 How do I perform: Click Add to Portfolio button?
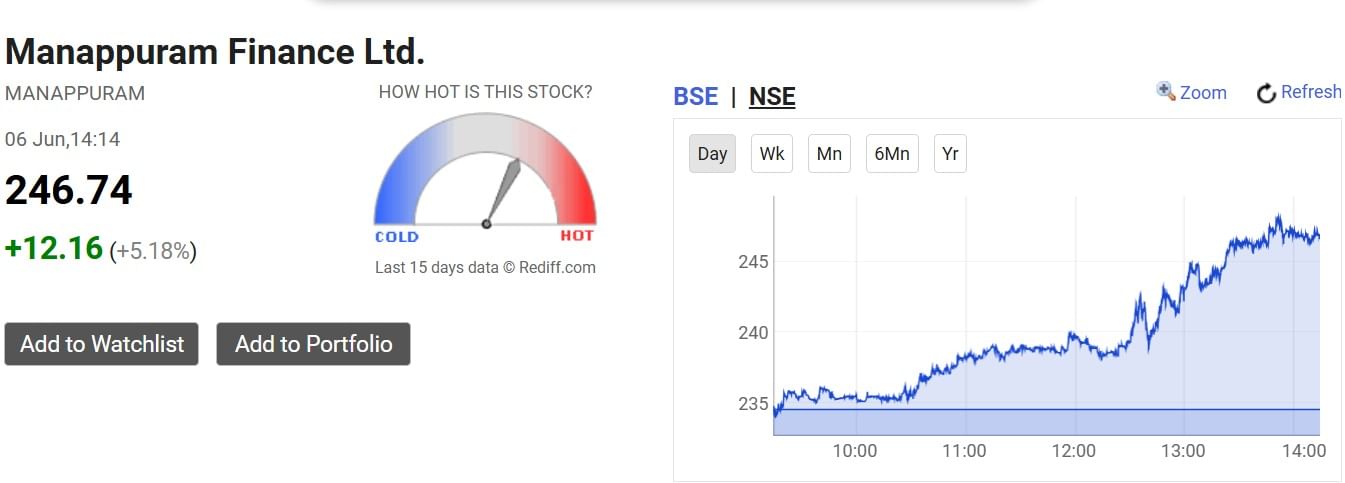(314, 344)
